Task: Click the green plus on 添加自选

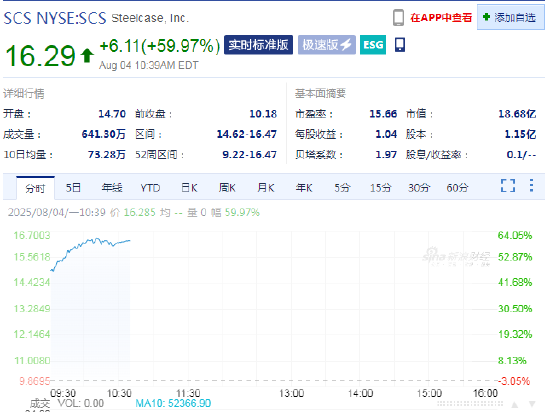Action: pyautogui.click(x=486, y=17)
